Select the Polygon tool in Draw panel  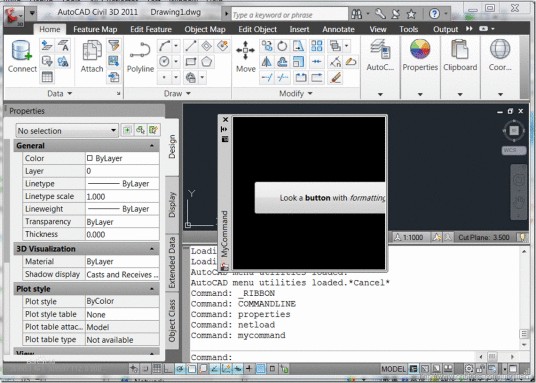206,62
